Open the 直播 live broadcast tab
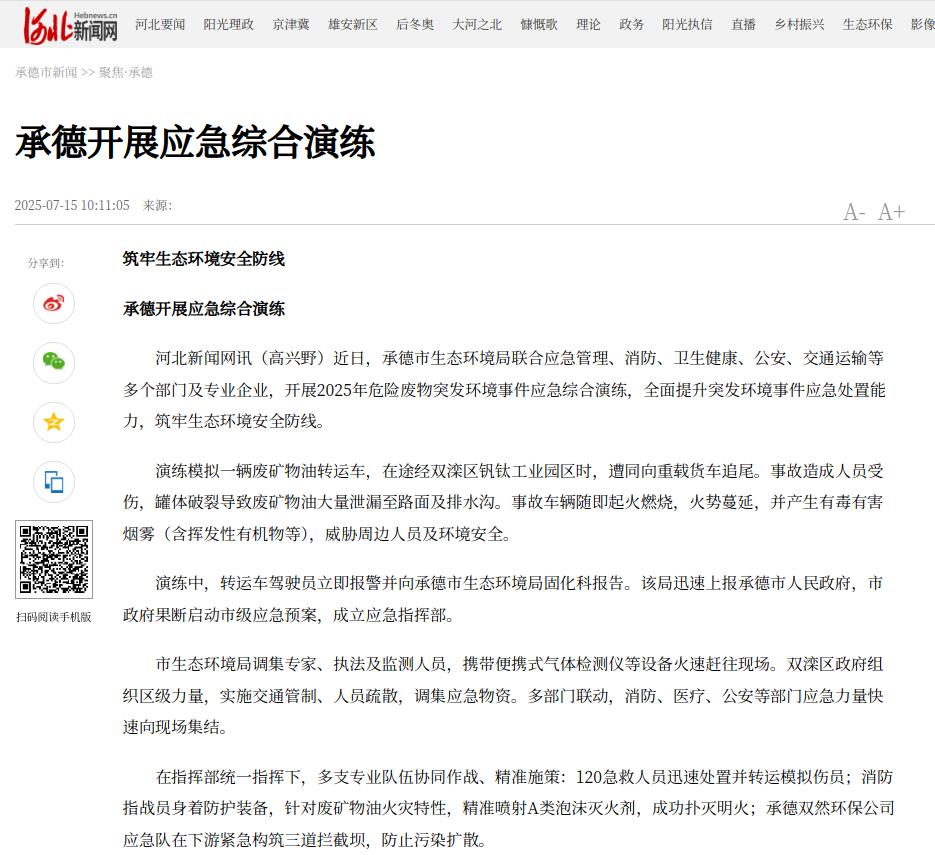This screenshot has width=935, height=855. tap(743, 25)
